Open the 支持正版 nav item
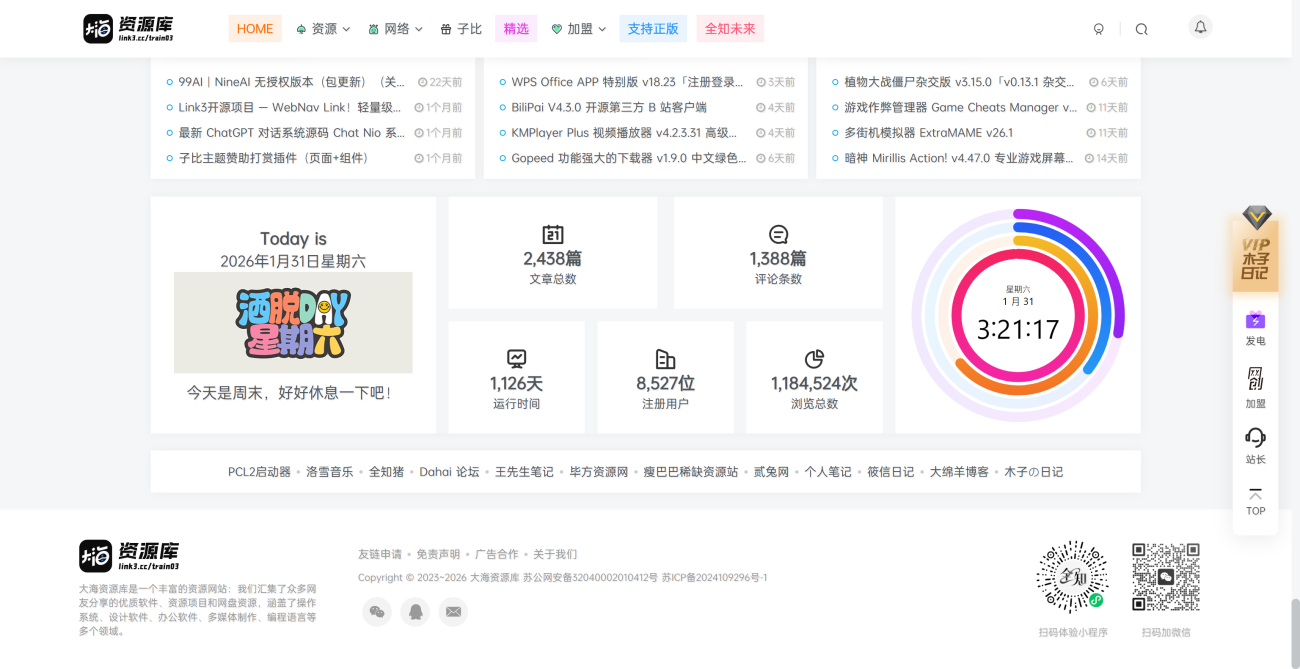 point(653,29)
